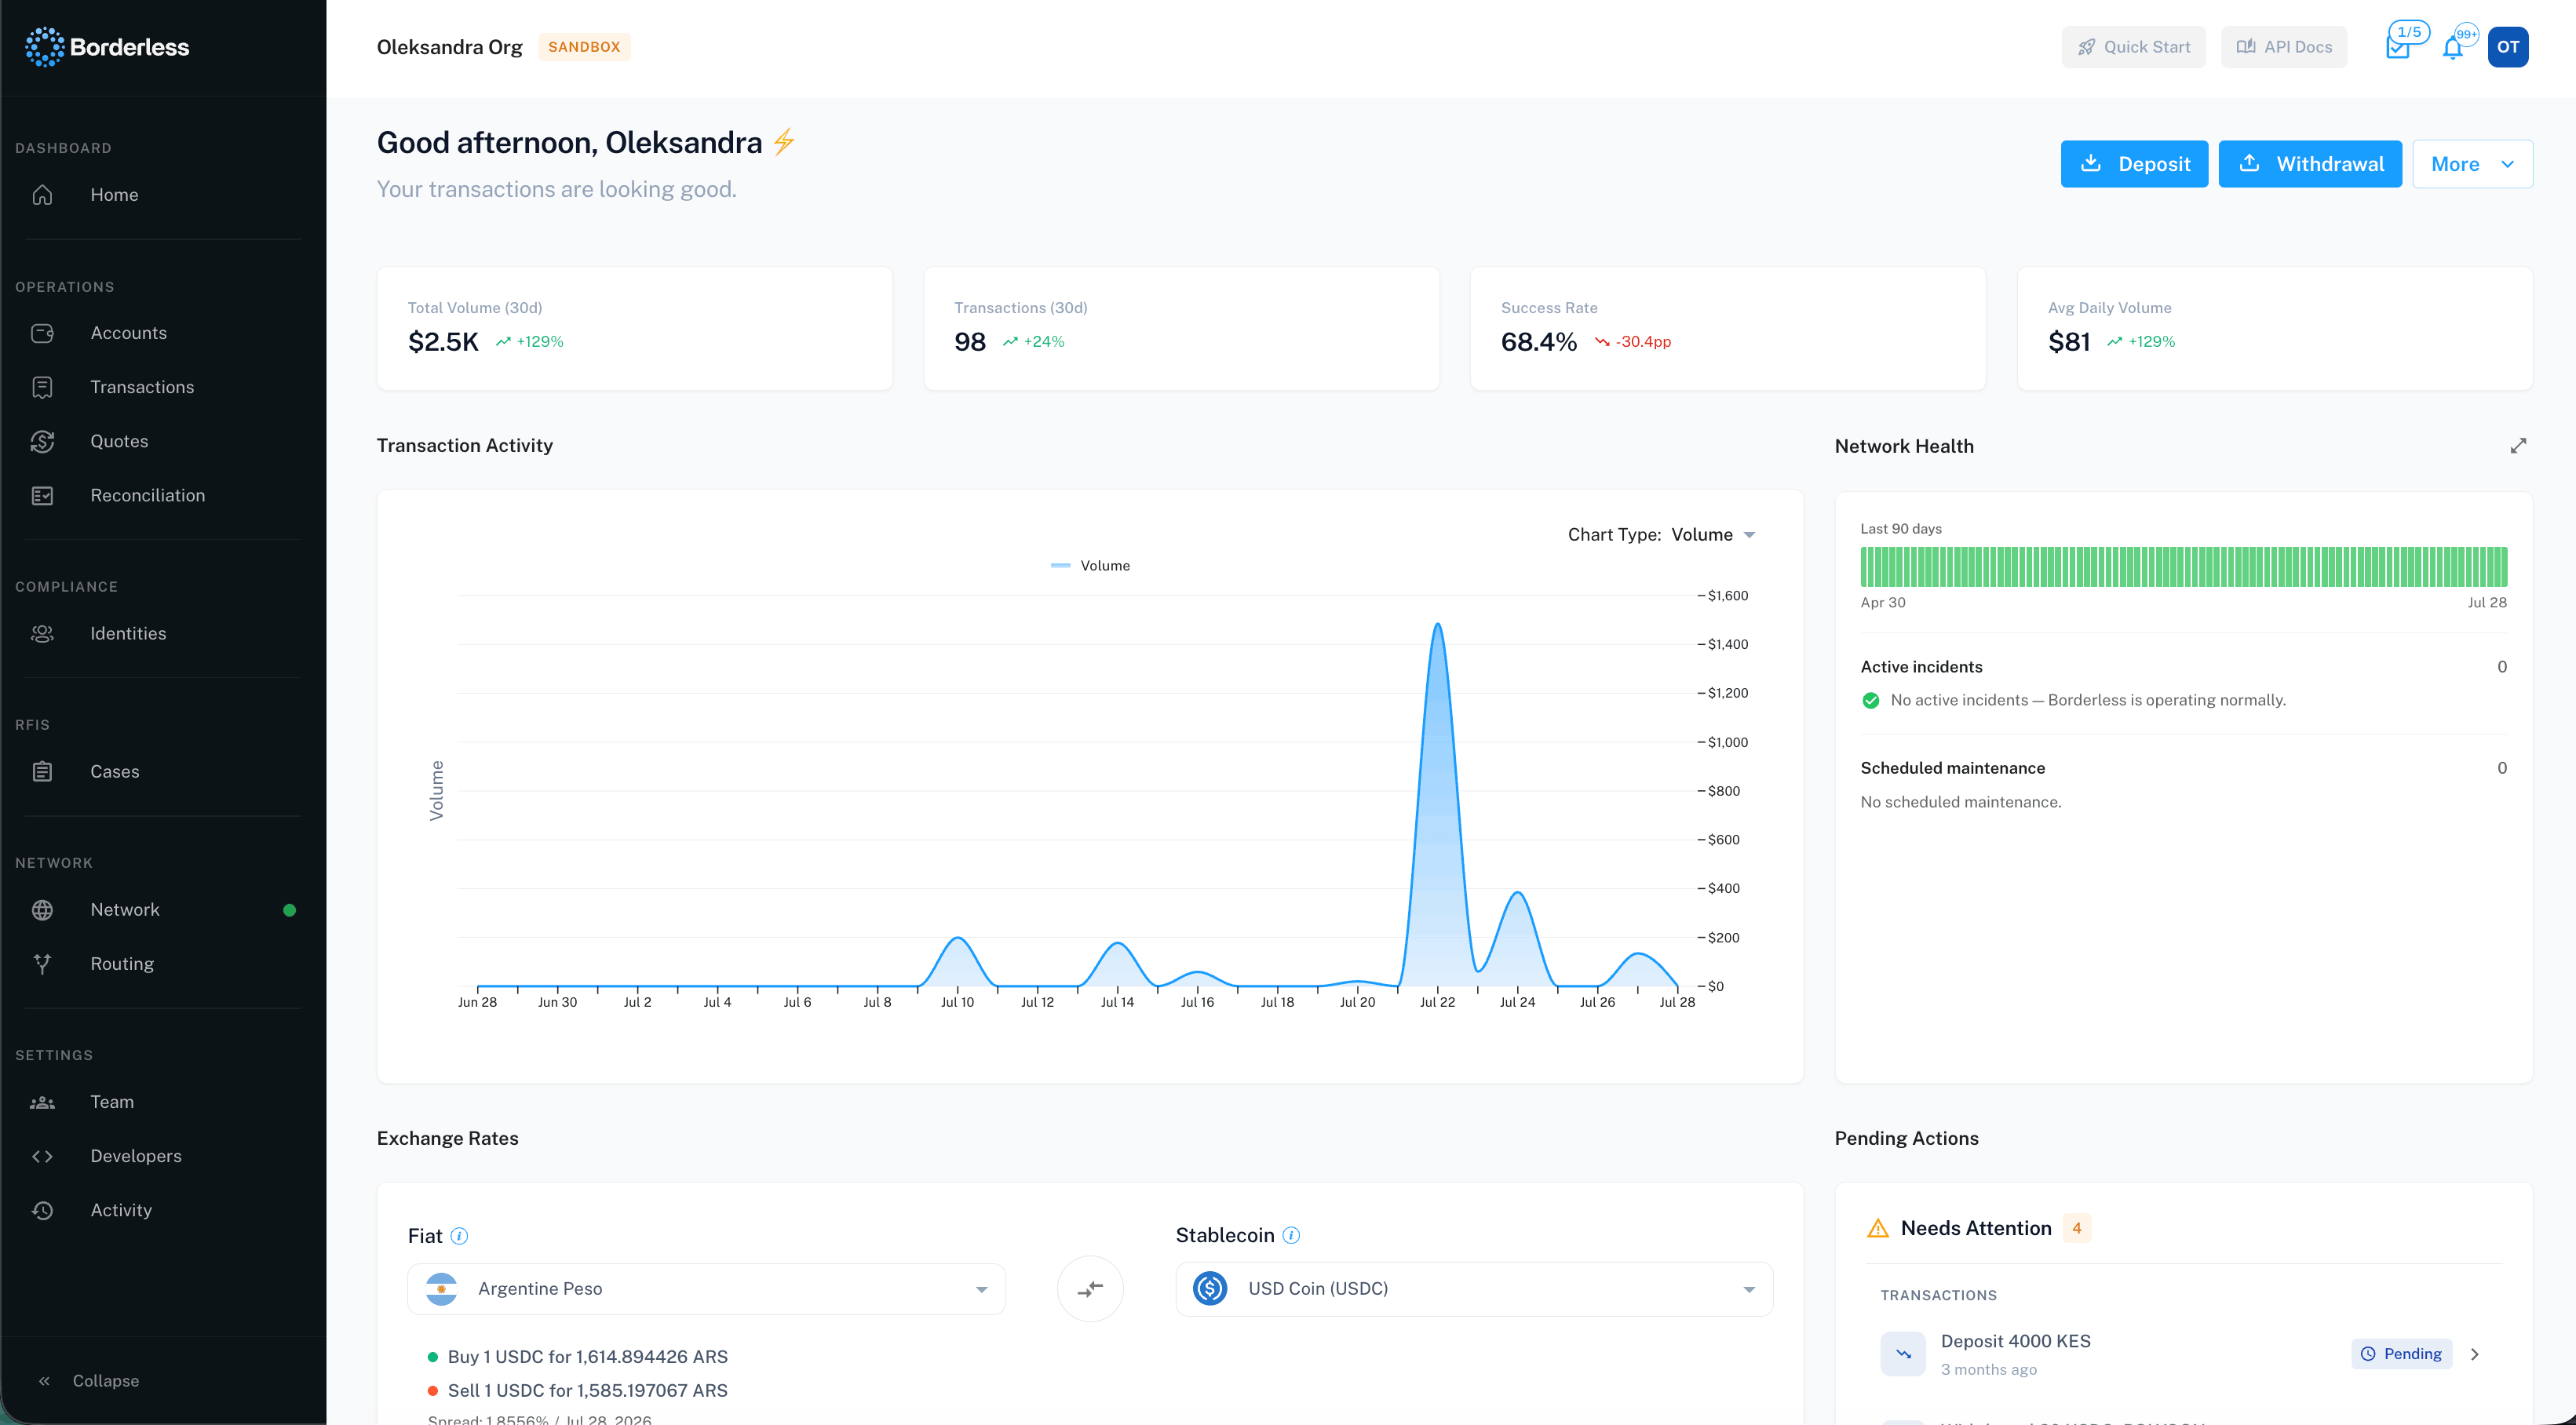2576x1425 pixels.
Task: Click the Routing fork icon
Action: (42, 963)
